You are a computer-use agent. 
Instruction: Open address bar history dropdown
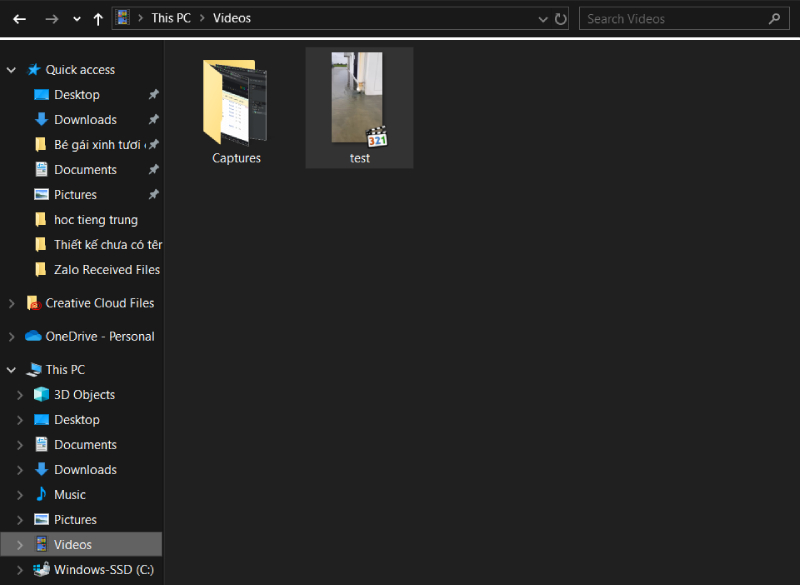pos(543,19)
